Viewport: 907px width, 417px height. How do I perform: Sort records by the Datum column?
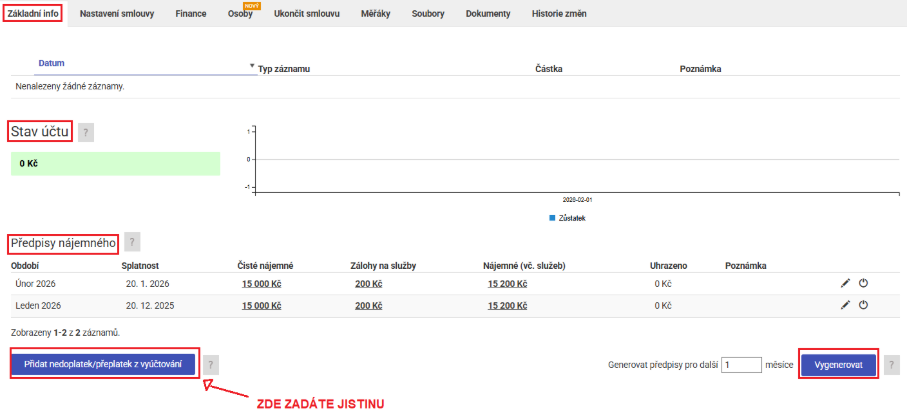click(52, 63)
